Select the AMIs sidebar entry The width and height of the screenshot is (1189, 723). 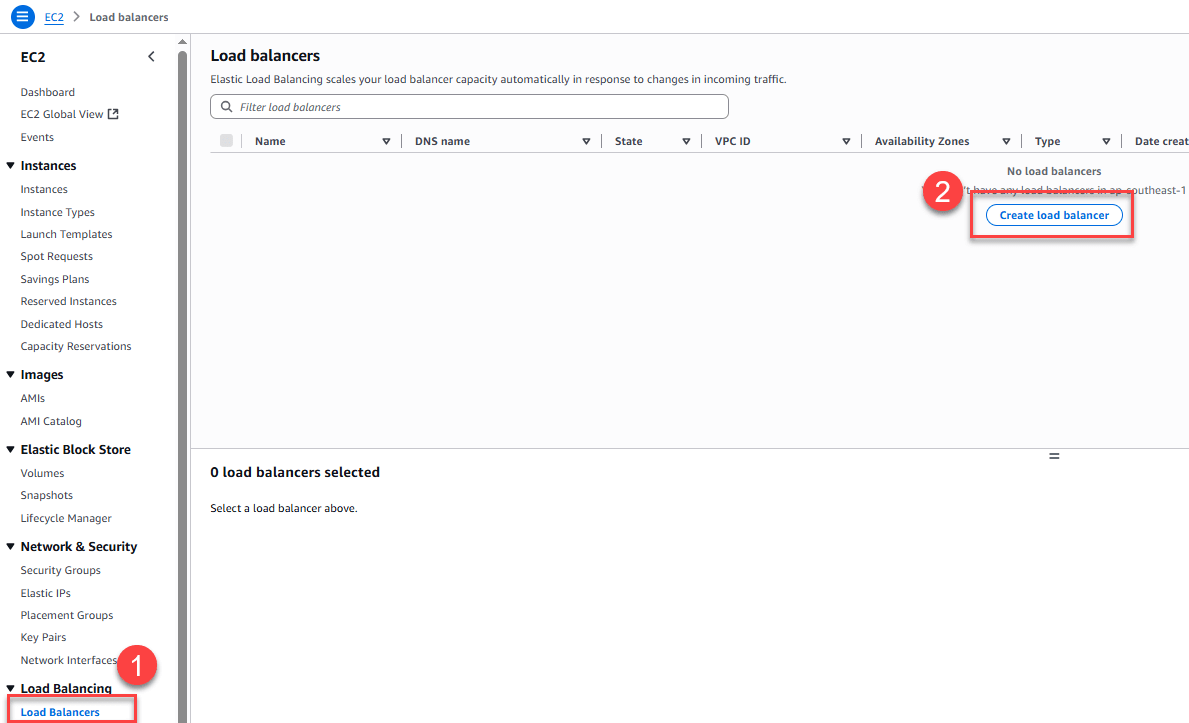point(33,397)
